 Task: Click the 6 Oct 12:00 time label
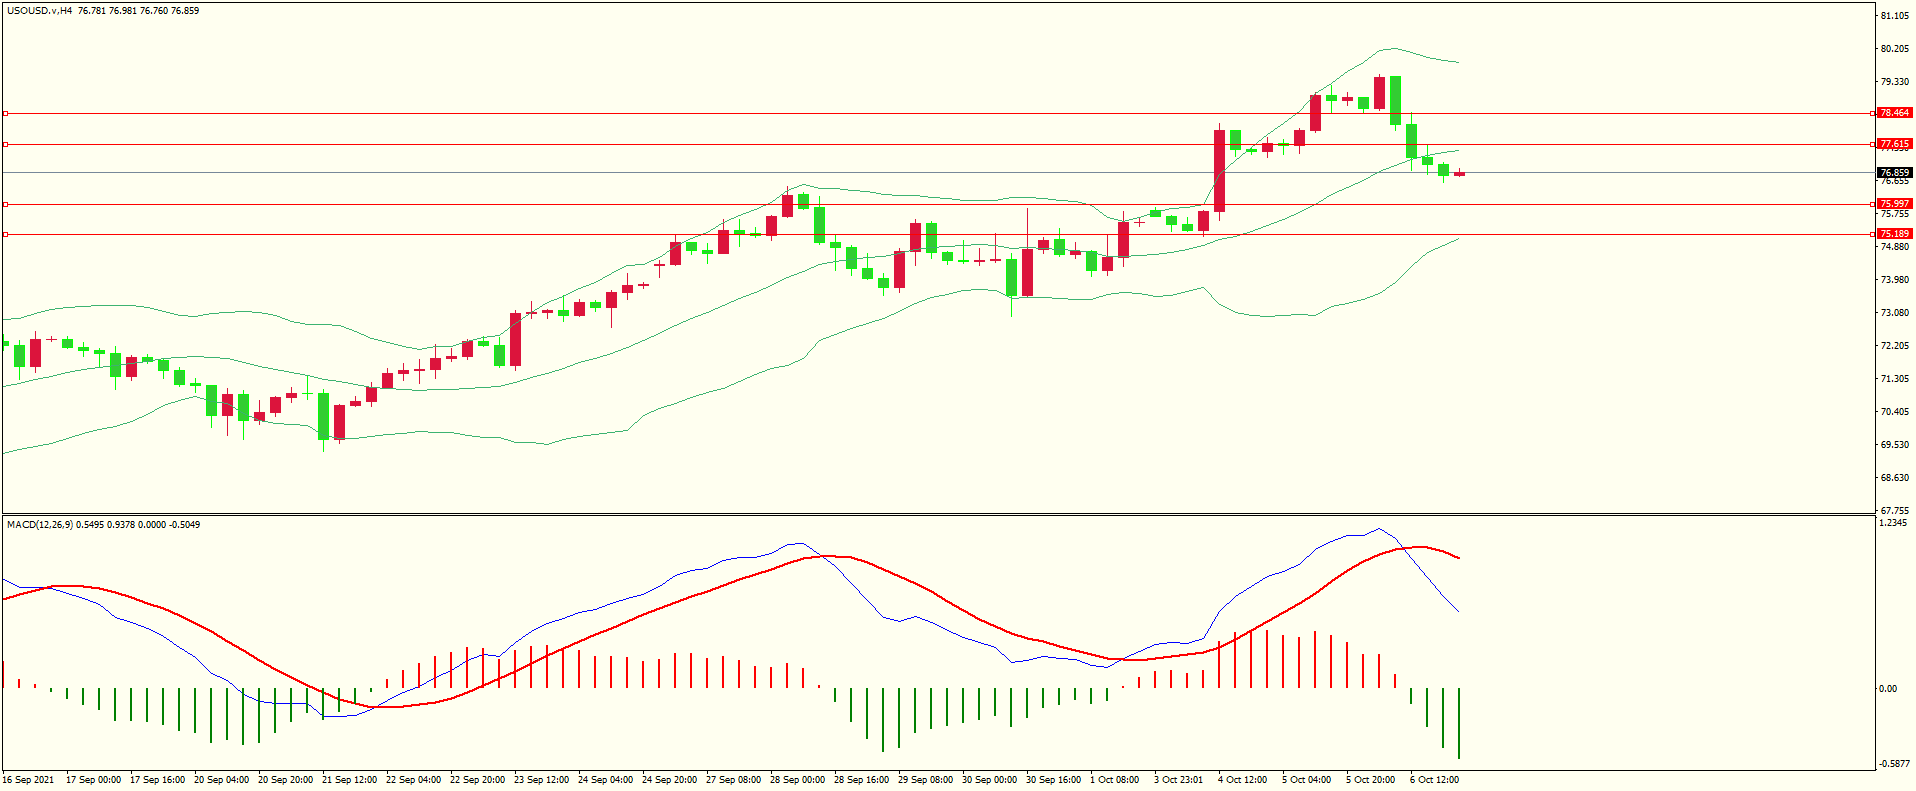[1434, 780]
